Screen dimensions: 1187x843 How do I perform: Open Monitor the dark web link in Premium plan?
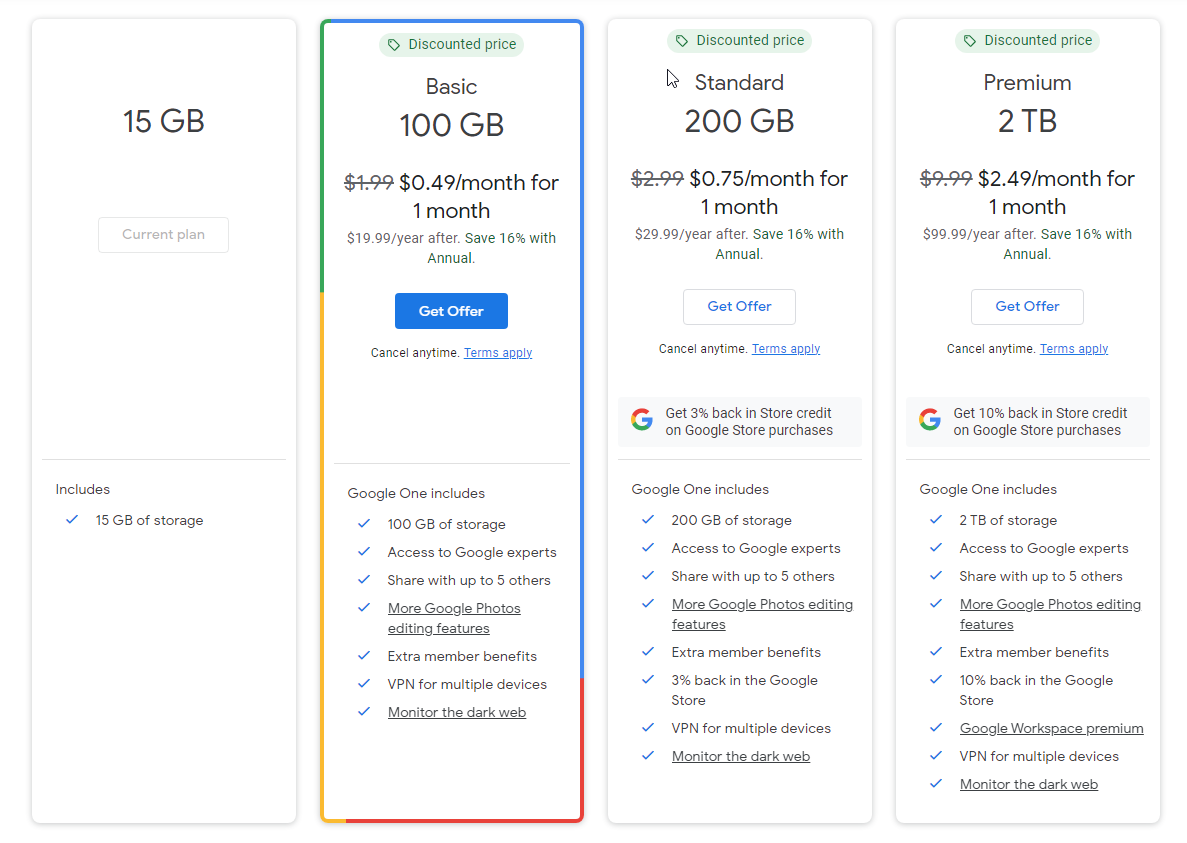pos(1029,784)
